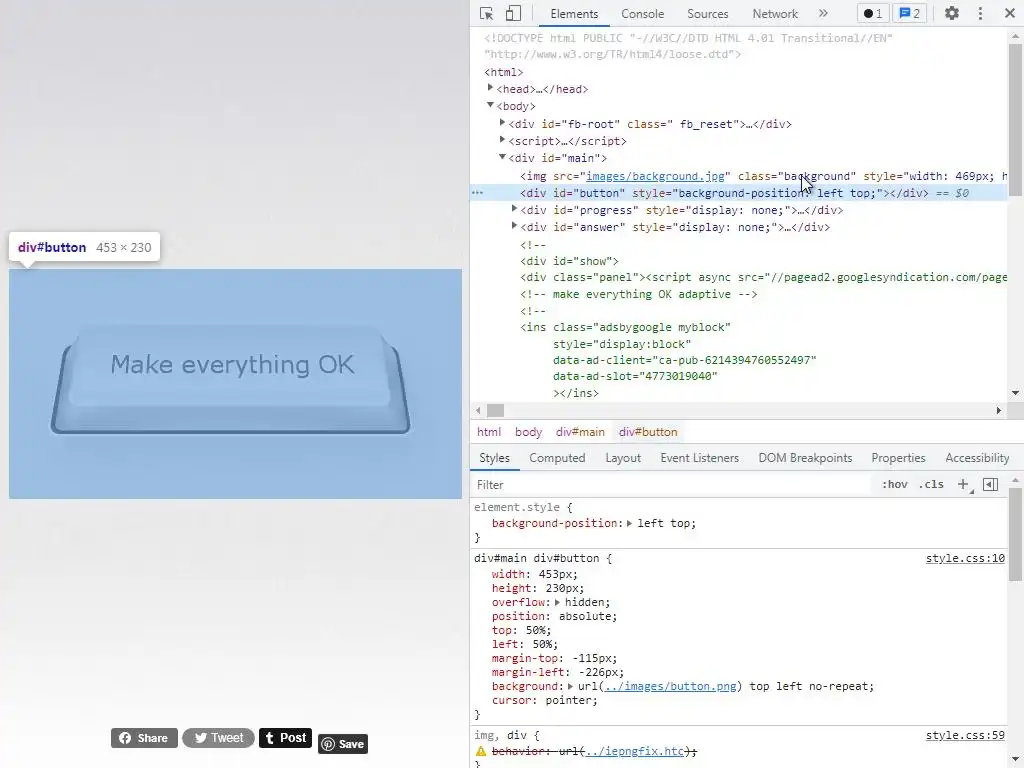This screenshot has height=768, width=1024.
Task: Open the Properties pane tab
Action: pyautogui.click(x=898, y=458)
